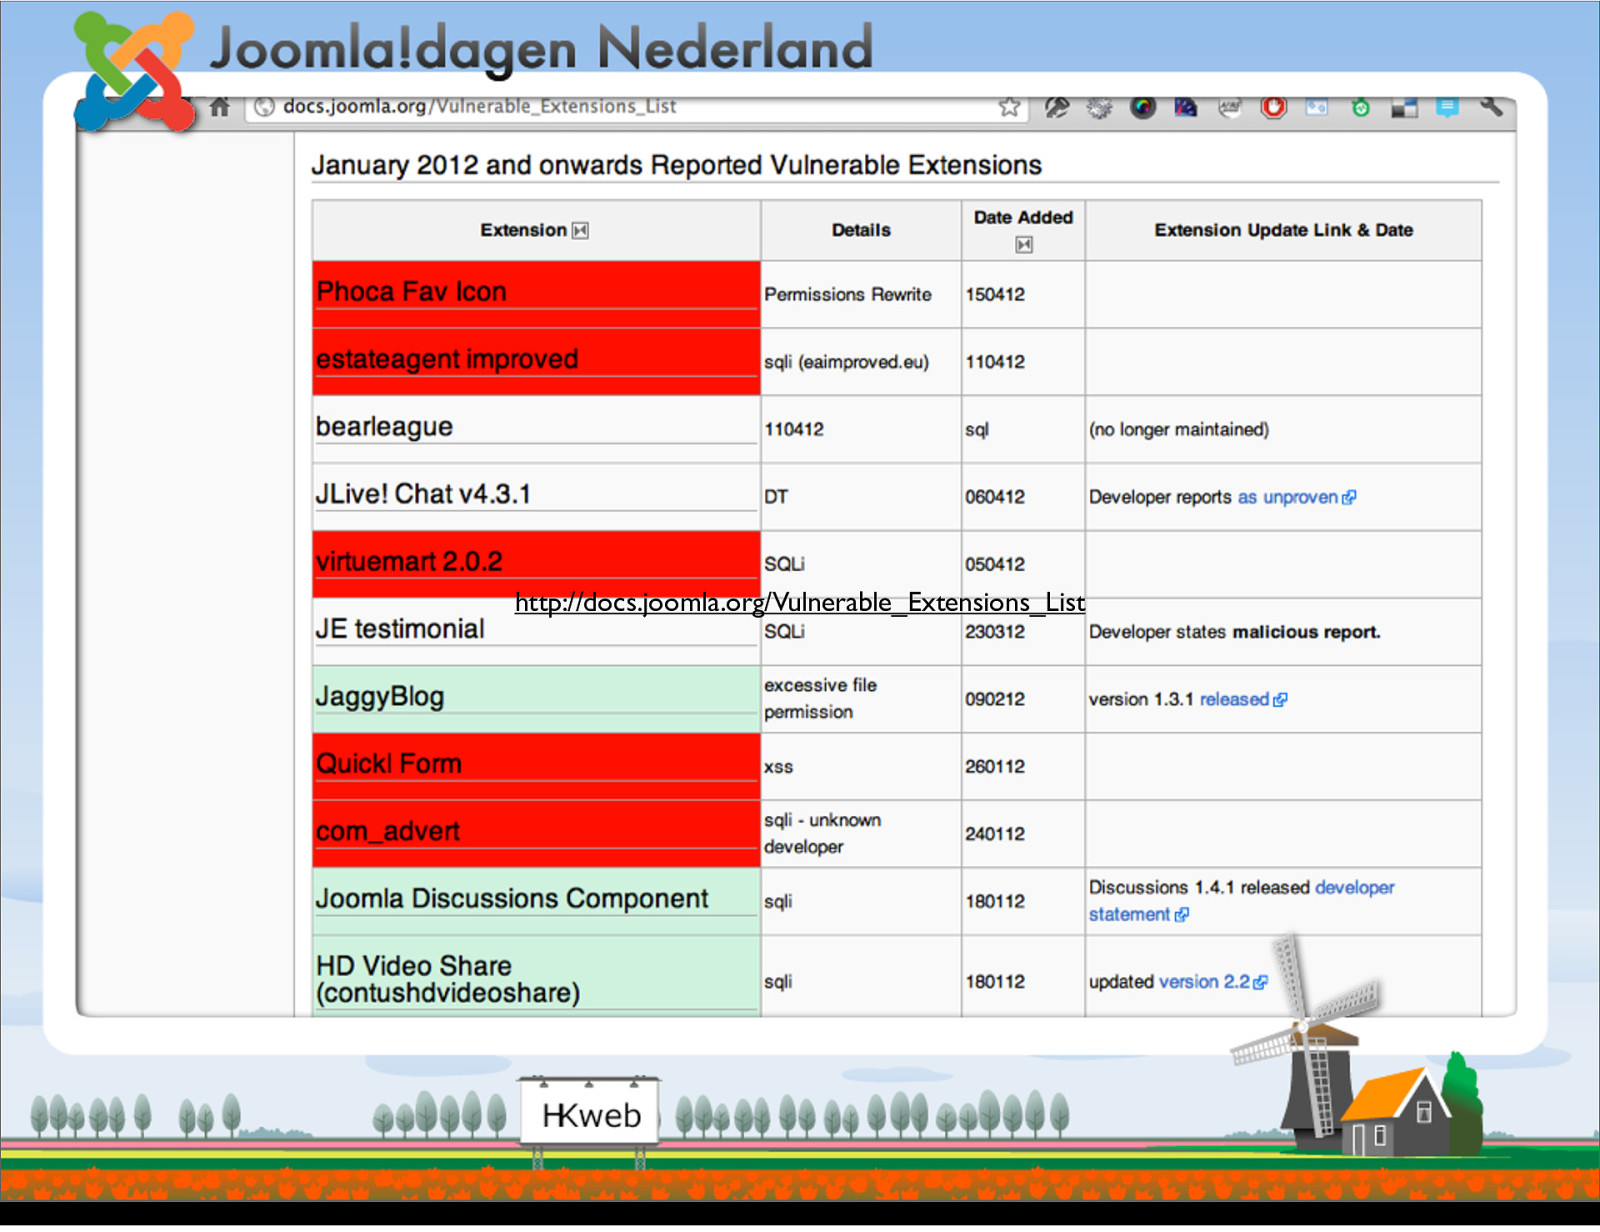Open the blue speech bubble extension icon

pyautogui.click(x=1447, y=107)
